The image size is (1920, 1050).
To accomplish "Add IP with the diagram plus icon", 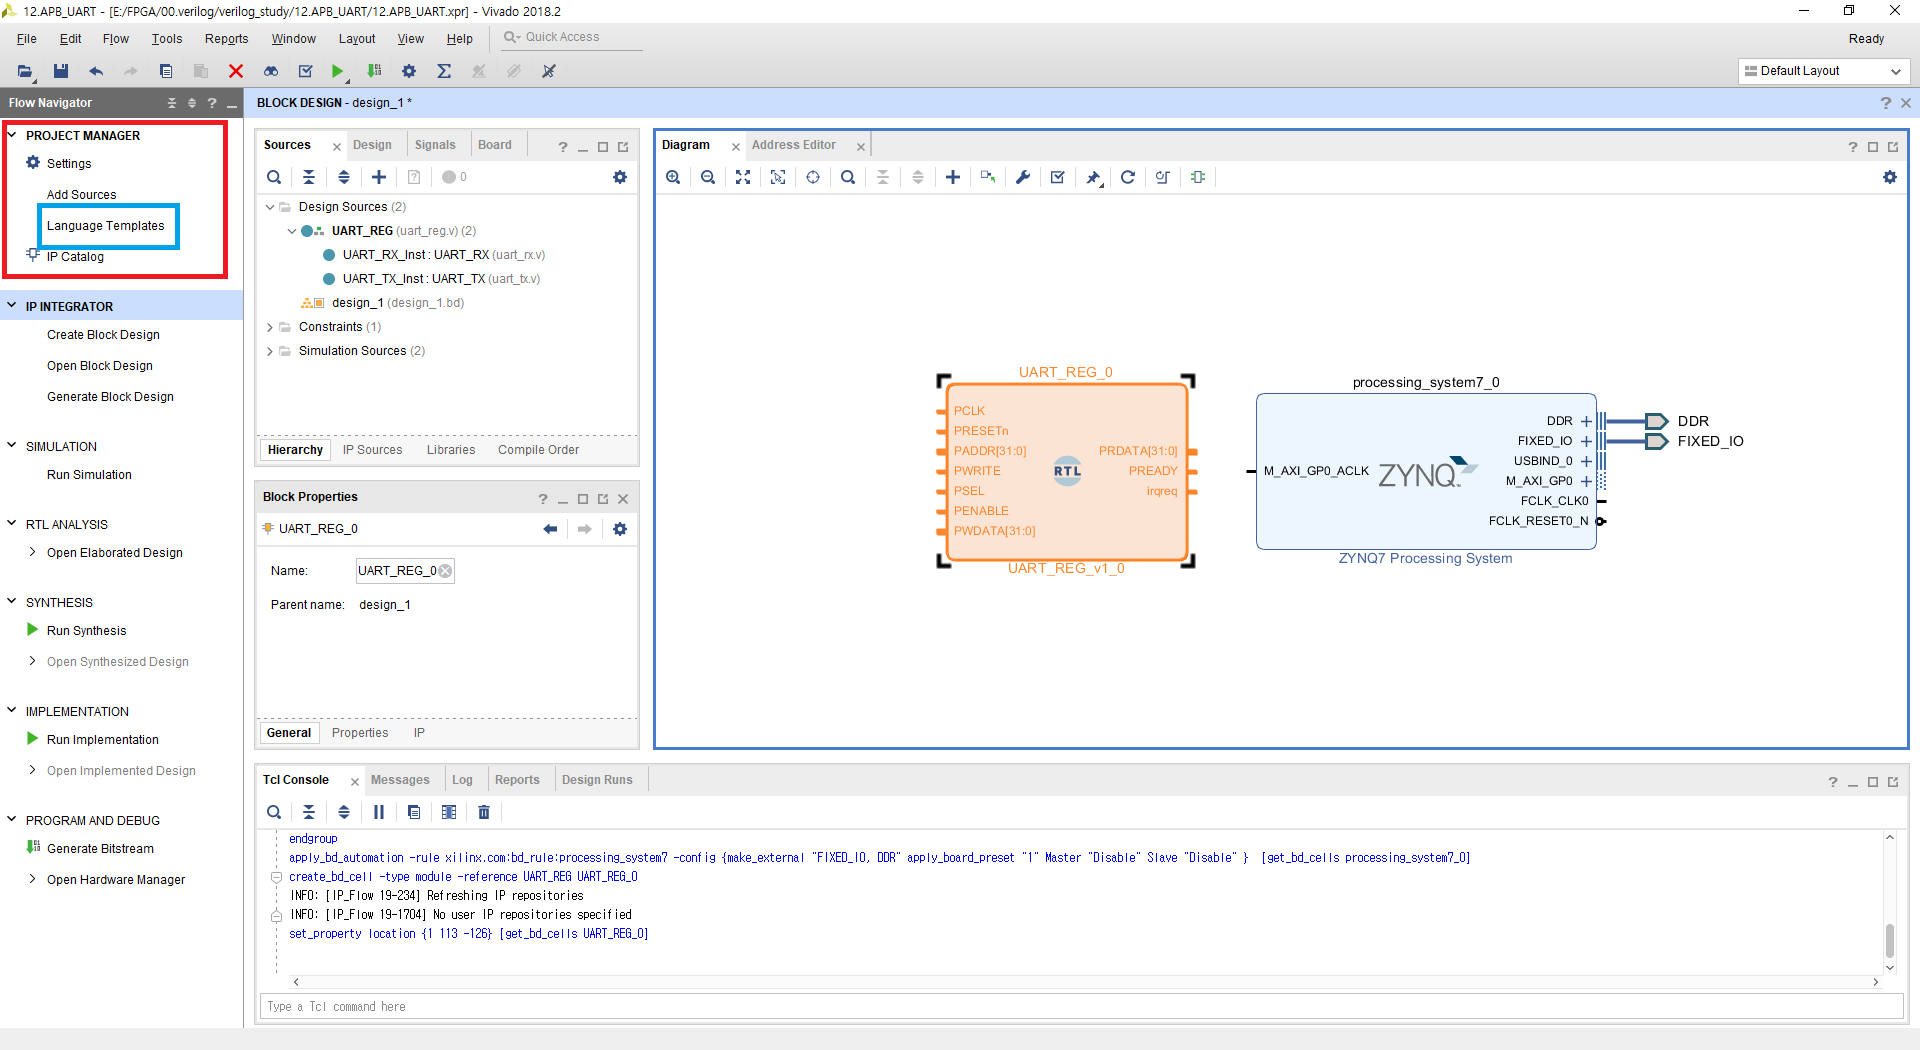I will [953, 177].
